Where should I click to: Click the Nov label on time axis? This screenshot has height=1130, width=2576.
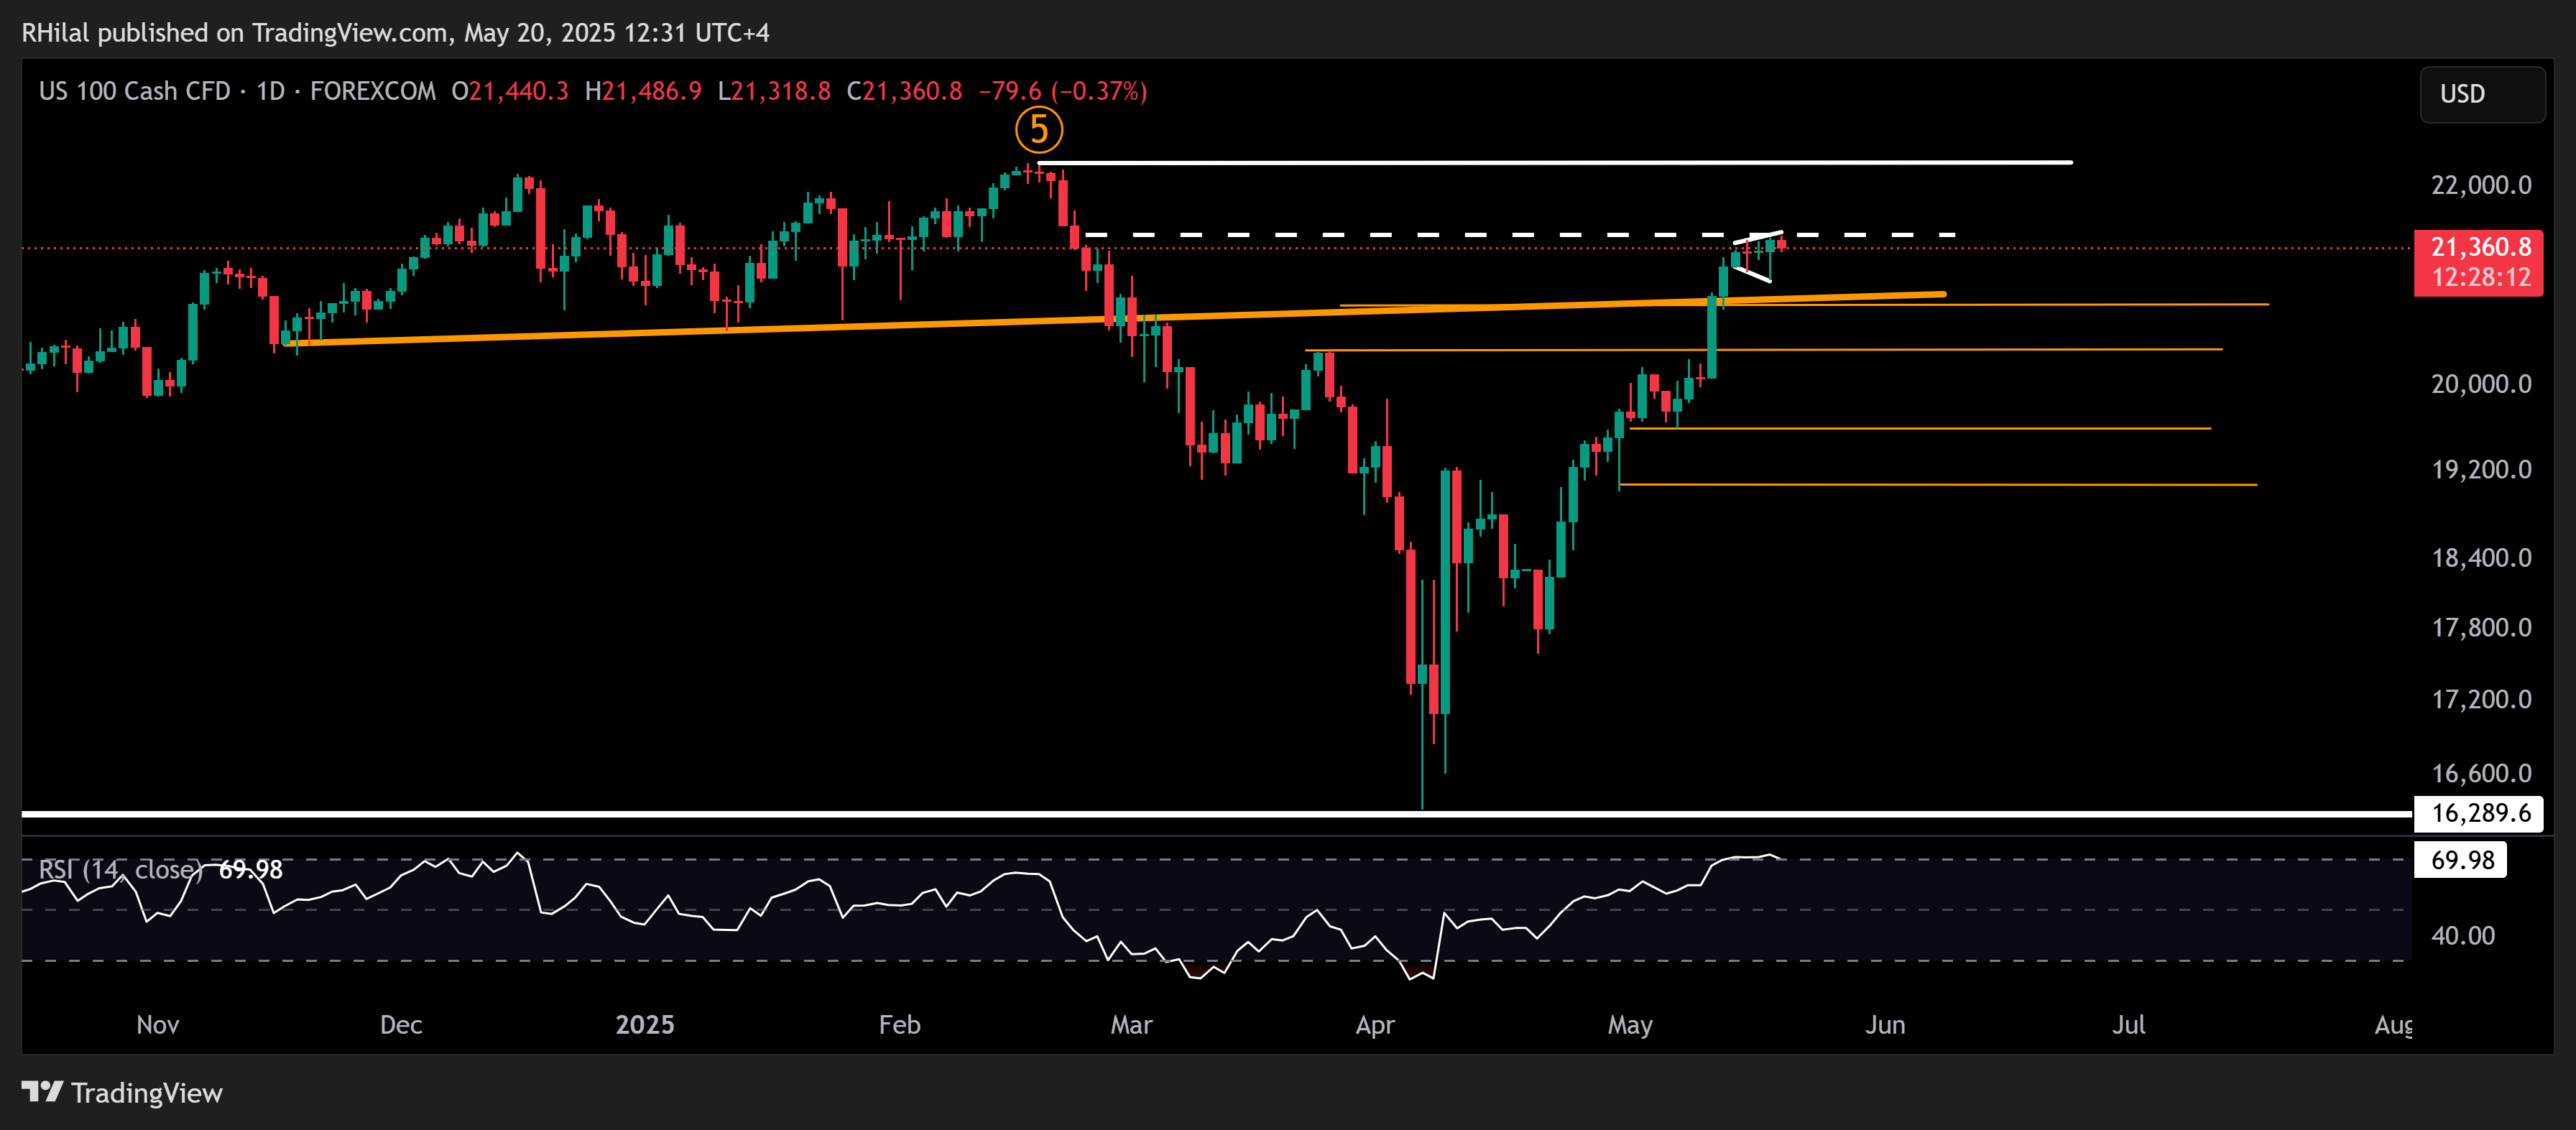(158, 1025)
